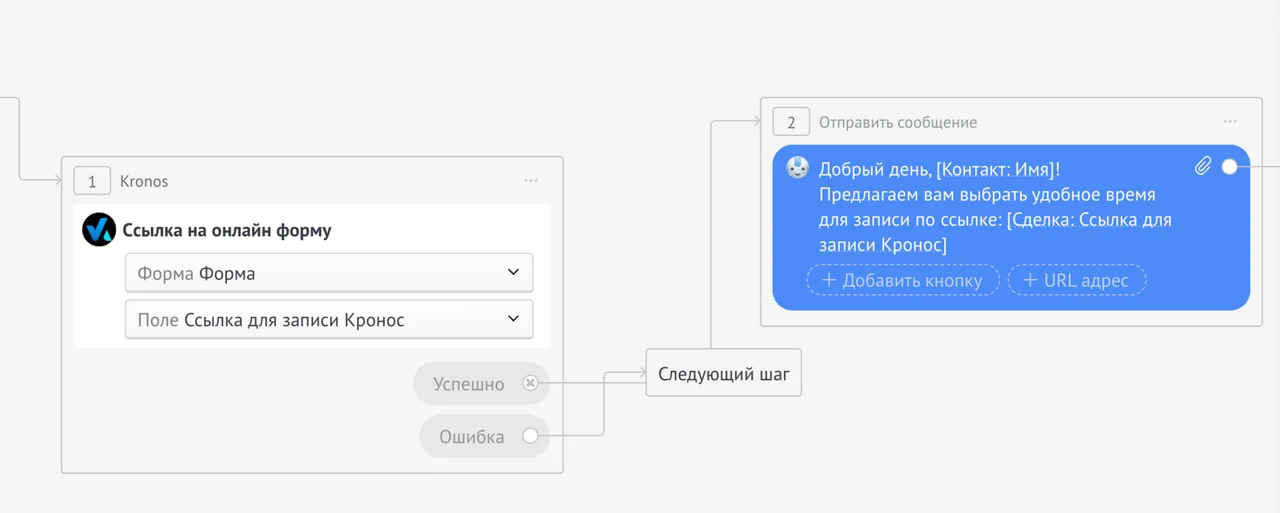Click the Kronos step header label
Image resolution: width=1280 pixels, height=513 pixels.
tap(144, 181)
